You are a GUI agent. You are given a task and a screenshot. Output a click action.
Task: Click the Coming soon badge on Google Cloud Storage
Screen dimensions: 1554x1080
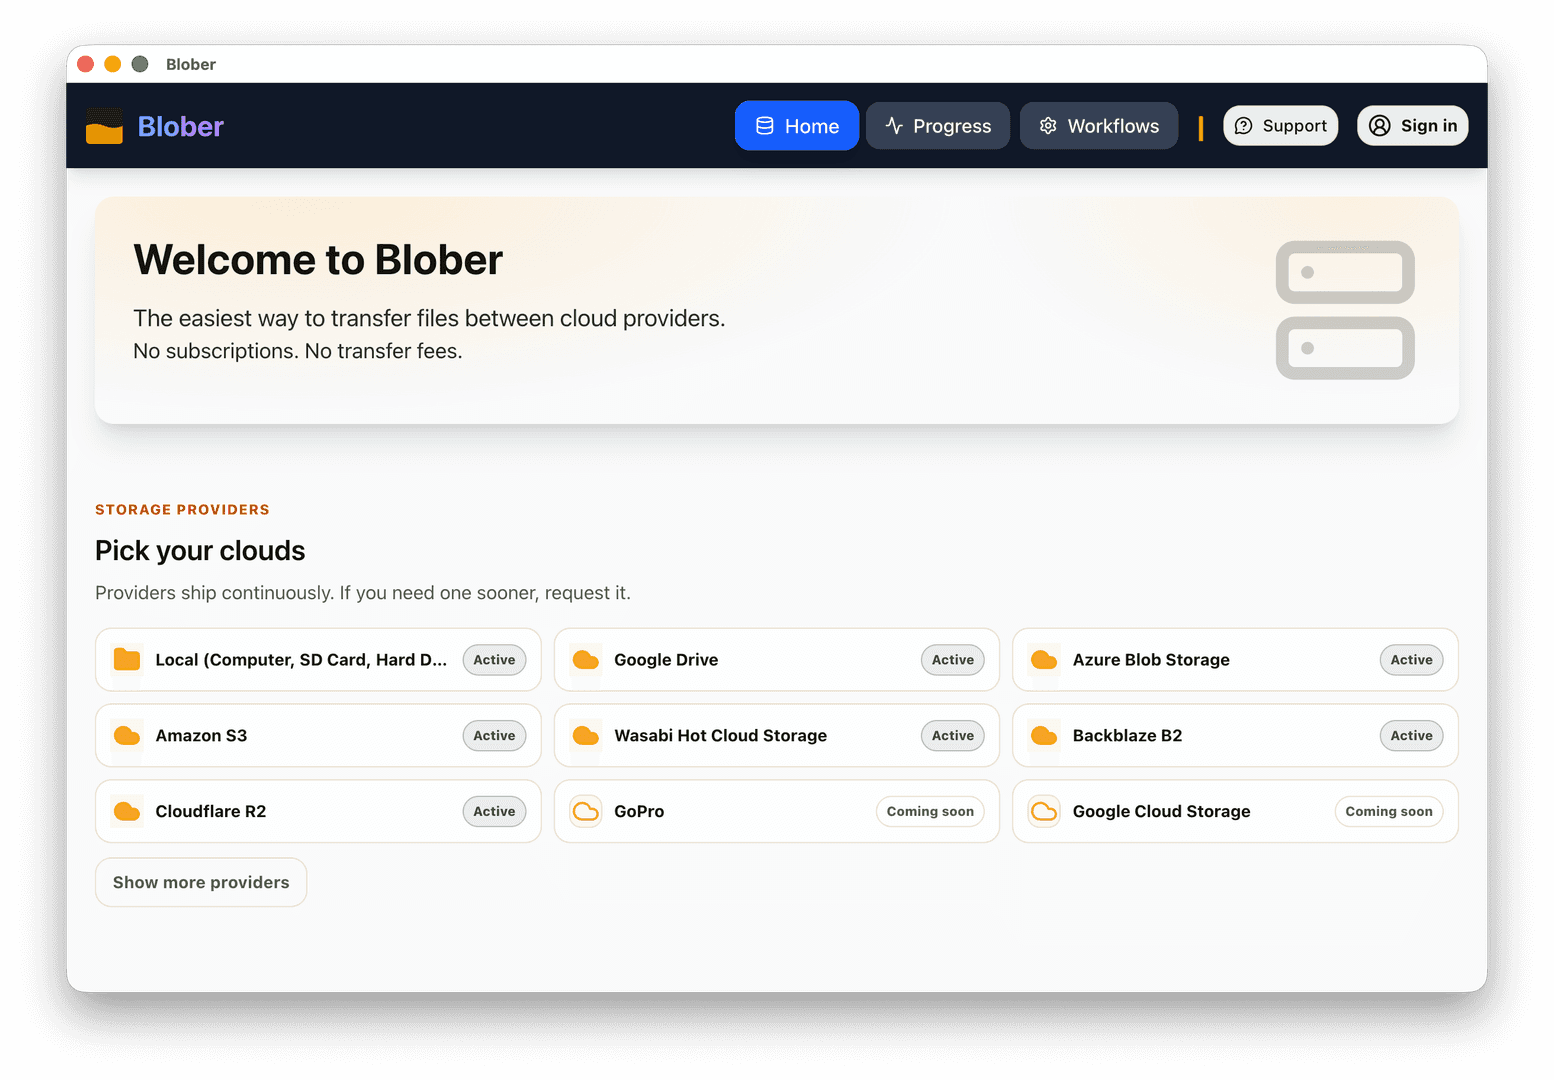pyautogui.click(x=1389, y=811)
